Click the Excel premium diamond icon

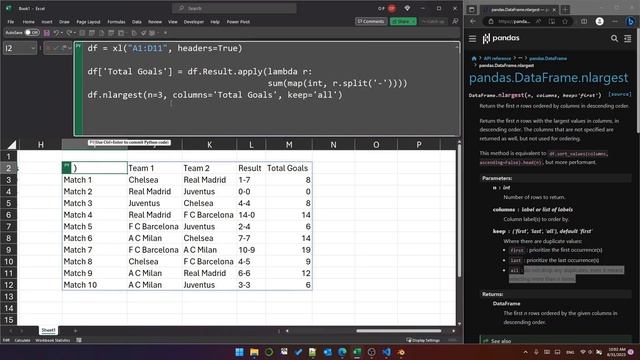point(407,8)
